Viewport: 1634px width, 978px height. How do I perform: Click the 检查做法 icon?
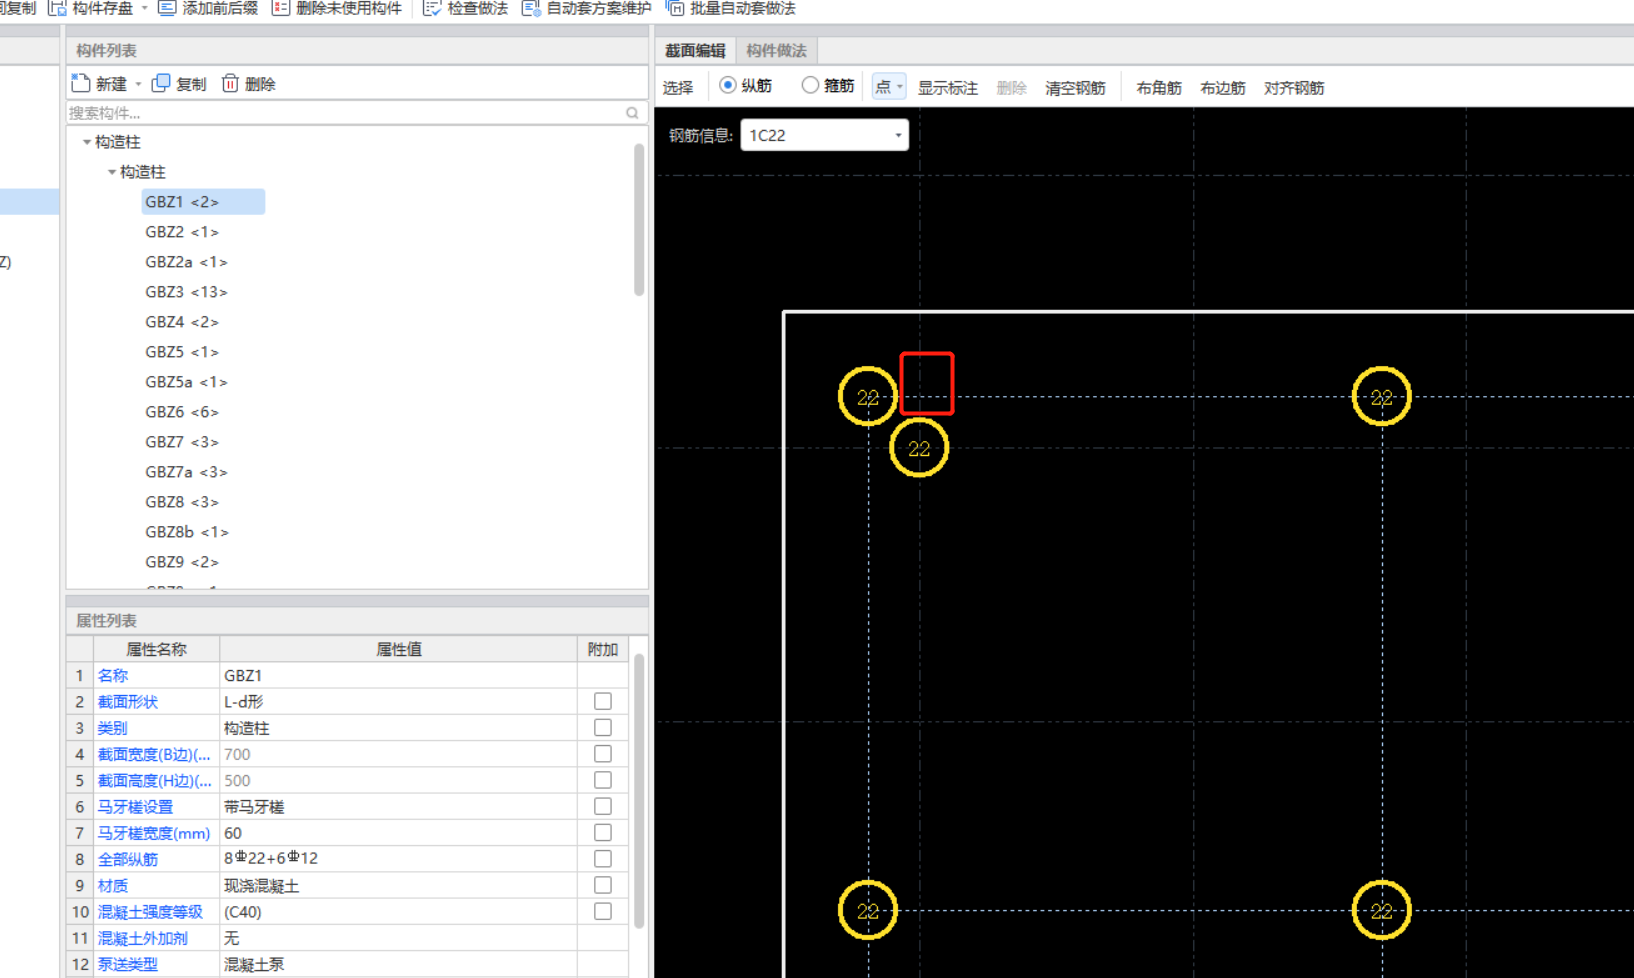point(432,8)
